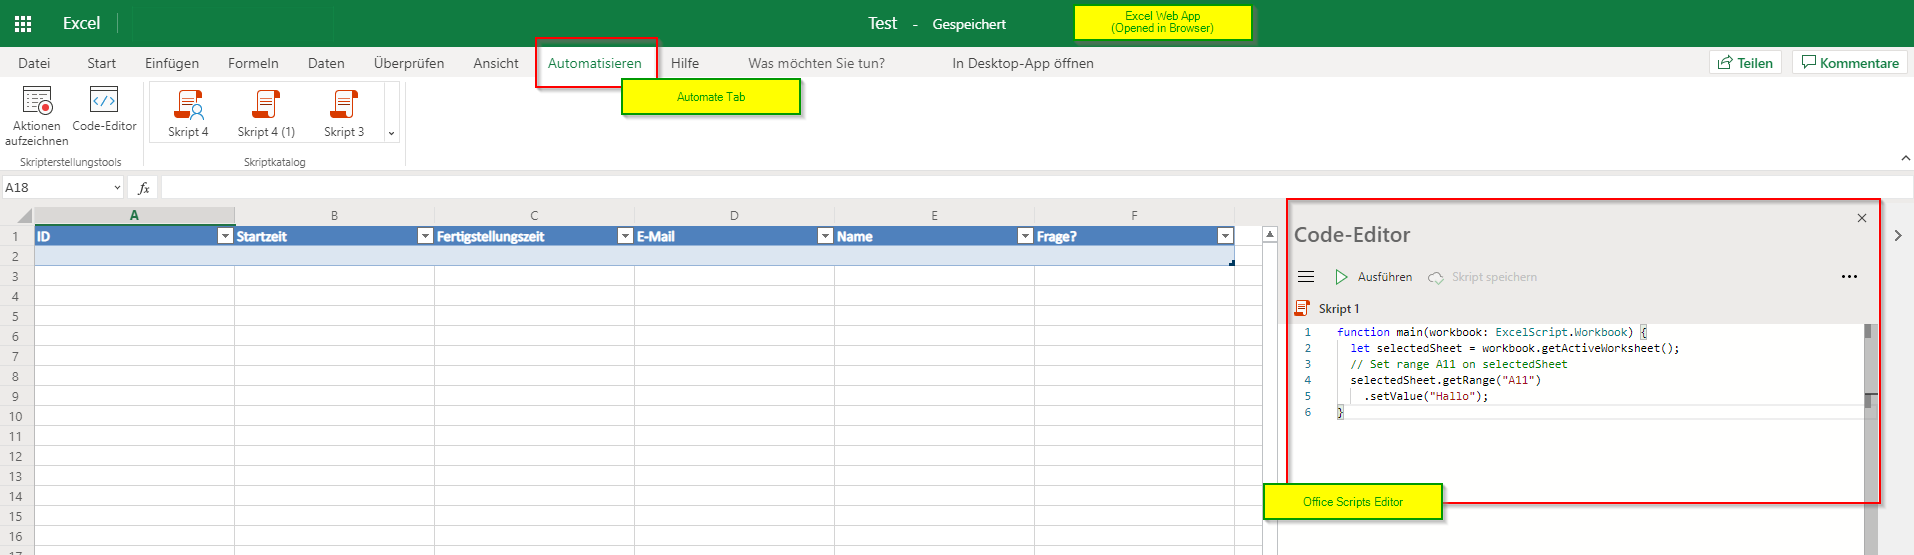Open the Code-Editor more options ellipsis
The height and width of the screenshot is (555, 1914).
pyautogui.click(x=1849, y=277)
